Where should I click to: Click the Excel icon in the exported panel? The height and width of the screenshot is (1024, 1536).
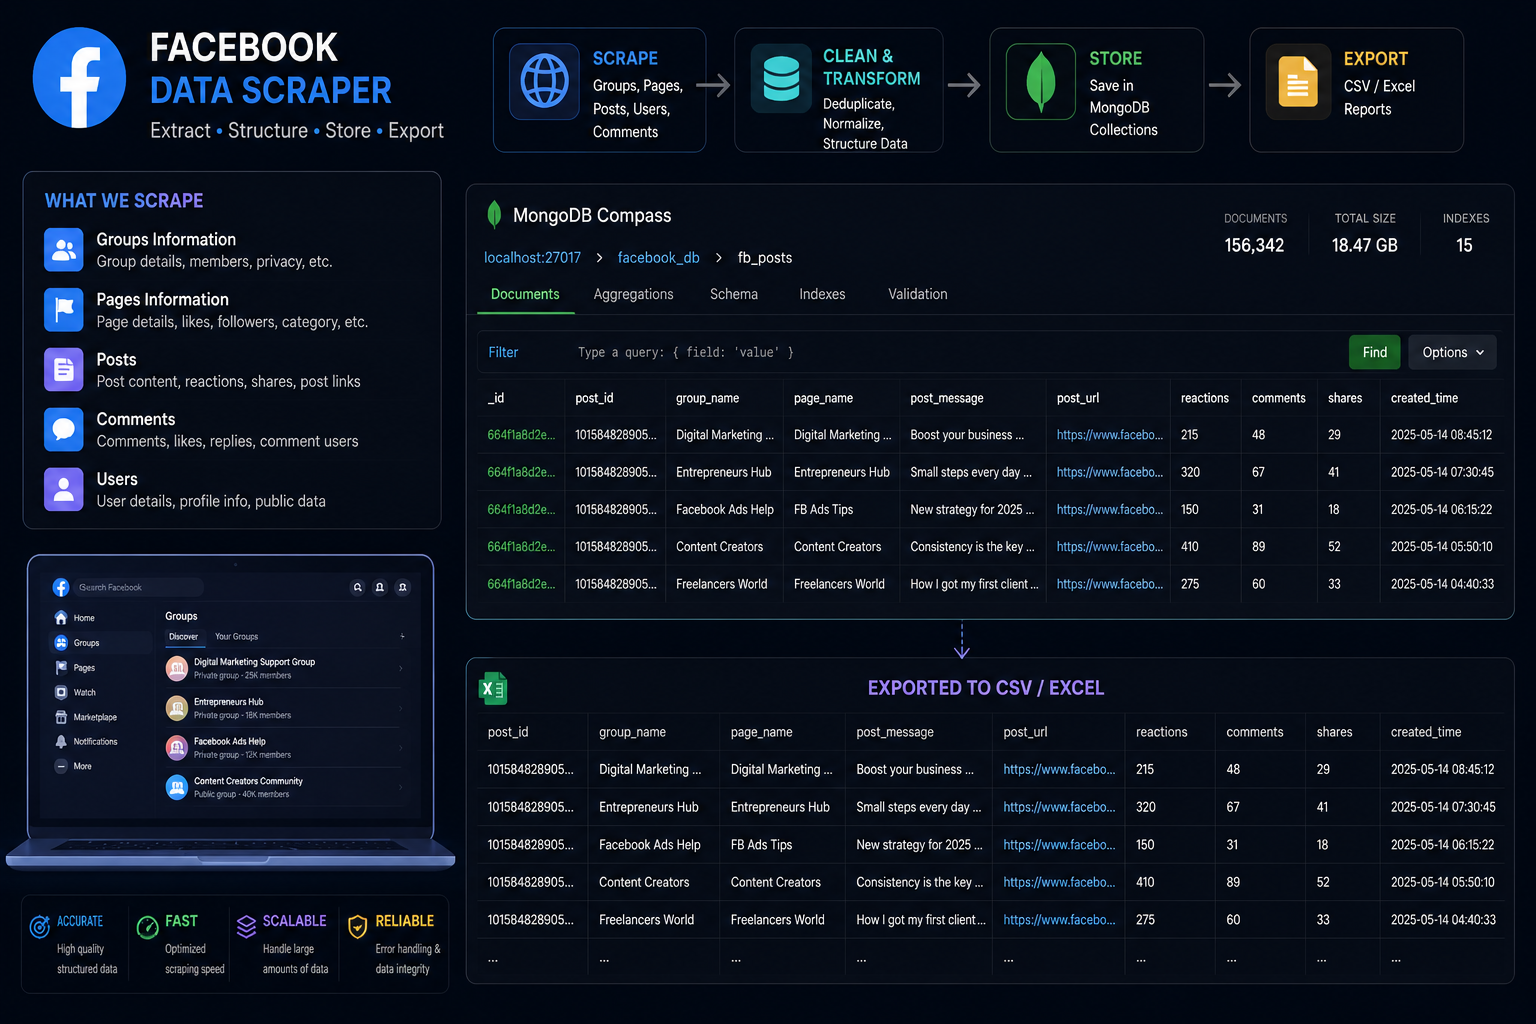tap(494, 688)
